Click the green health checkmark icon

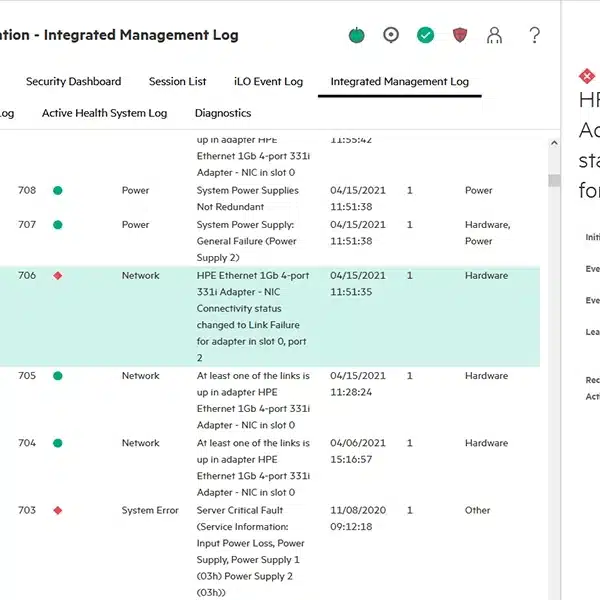tap(426, 36)
